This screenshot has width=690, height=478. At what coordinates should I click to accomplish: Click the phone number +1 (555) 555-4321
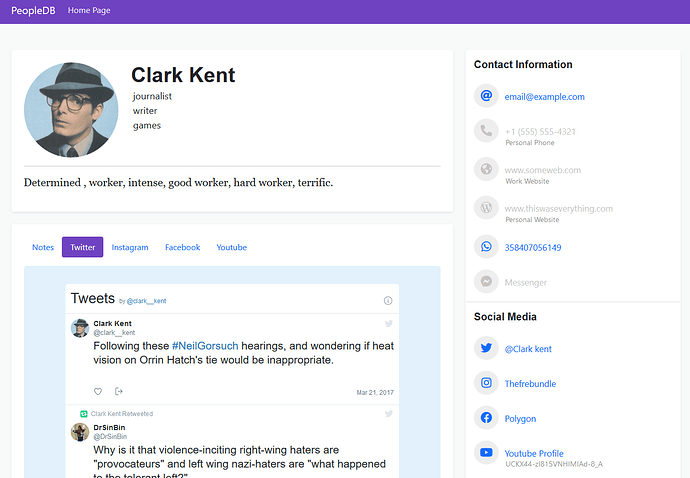[540, 132]
